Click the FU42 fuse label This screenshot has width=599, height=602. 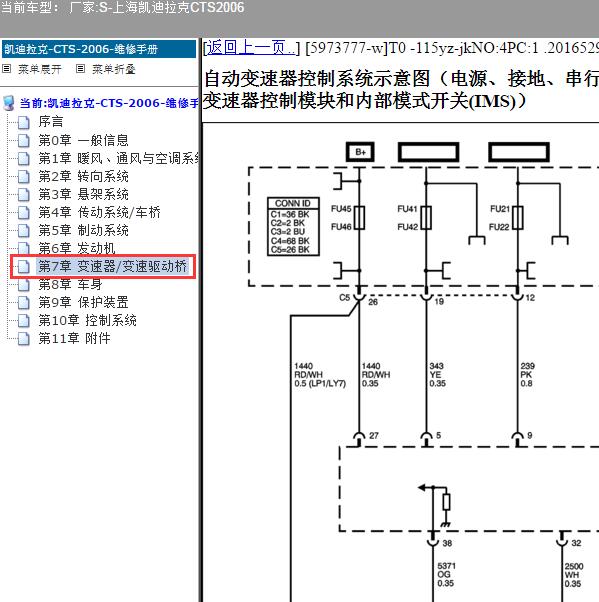(x=407, y=227)
